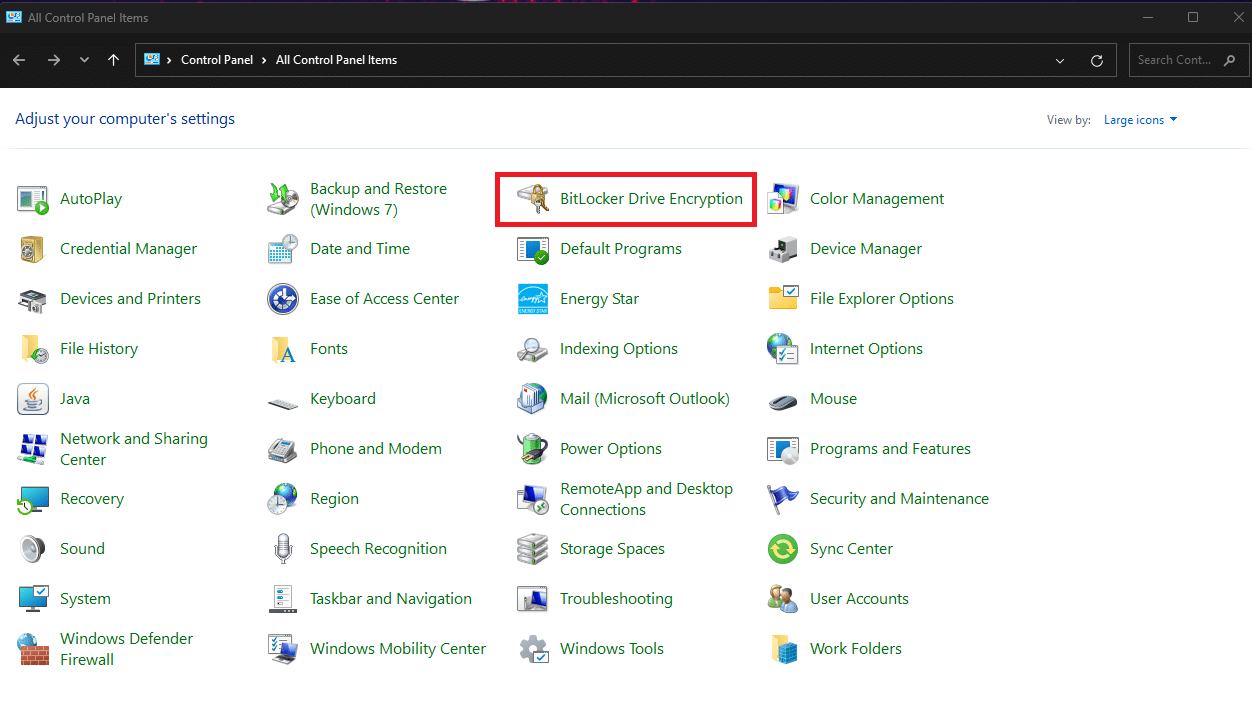Click the Control Panel title bar icon
Viewport: 1252px width, 726px height.
[14, 17]
